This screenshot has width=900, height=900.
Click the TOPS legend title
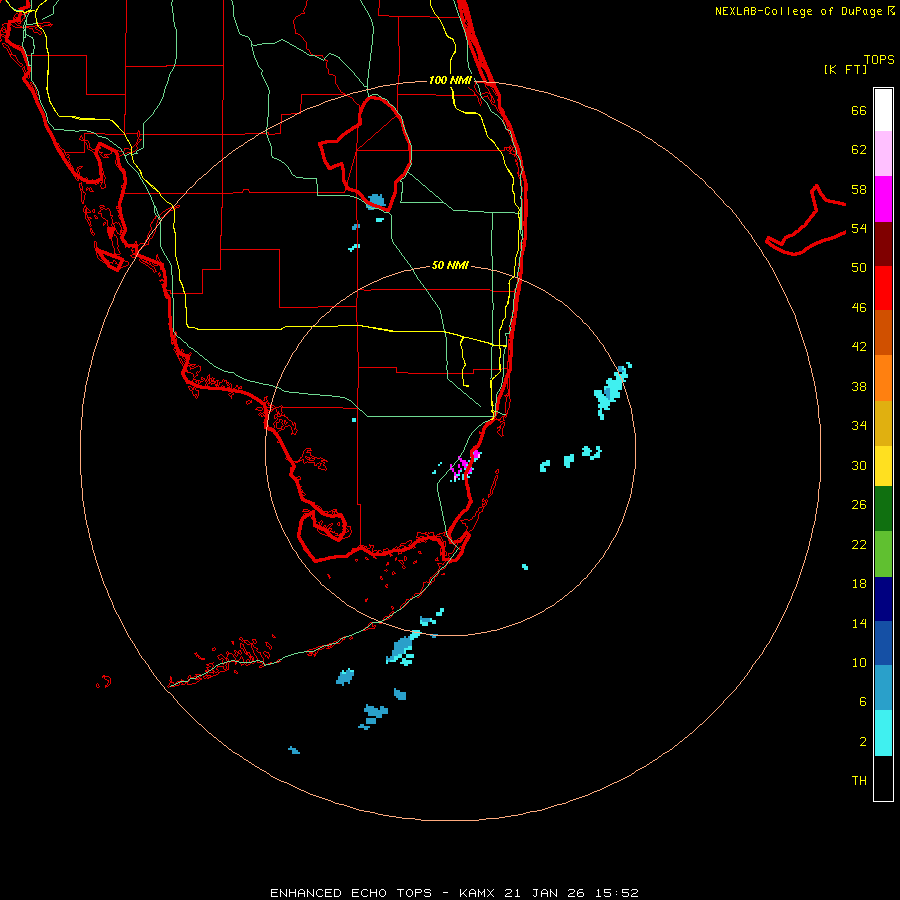pyautogui.click(x=879, y=60)
